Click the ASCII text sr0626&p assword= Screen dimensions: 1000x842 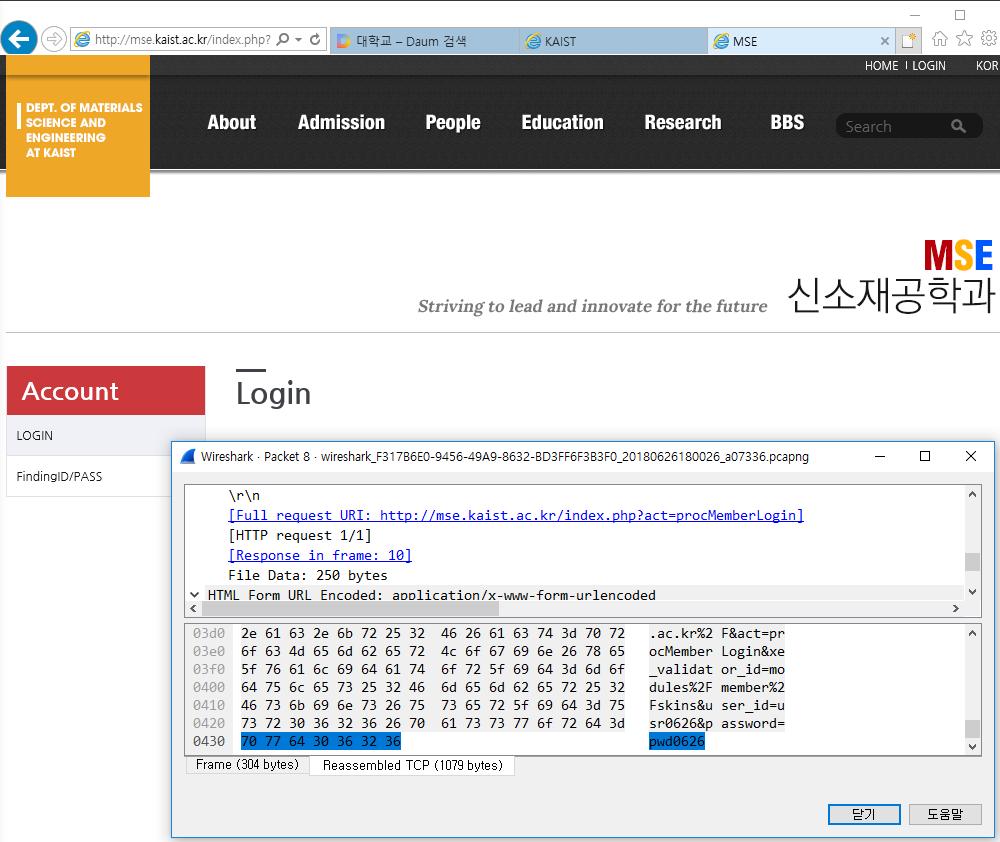pos(717,723)
